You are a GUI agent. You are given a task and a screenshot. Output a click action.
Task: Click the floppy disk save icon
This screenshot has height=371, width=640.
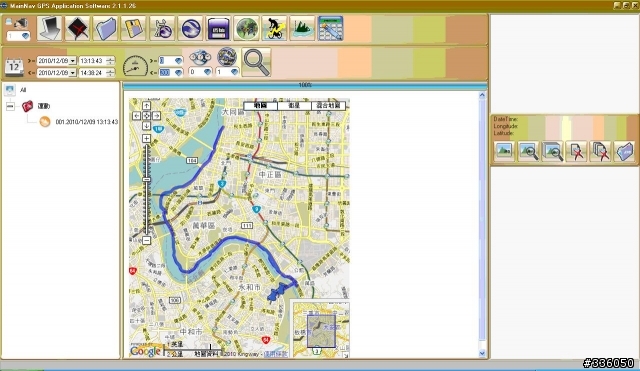(x=133, y=29)
